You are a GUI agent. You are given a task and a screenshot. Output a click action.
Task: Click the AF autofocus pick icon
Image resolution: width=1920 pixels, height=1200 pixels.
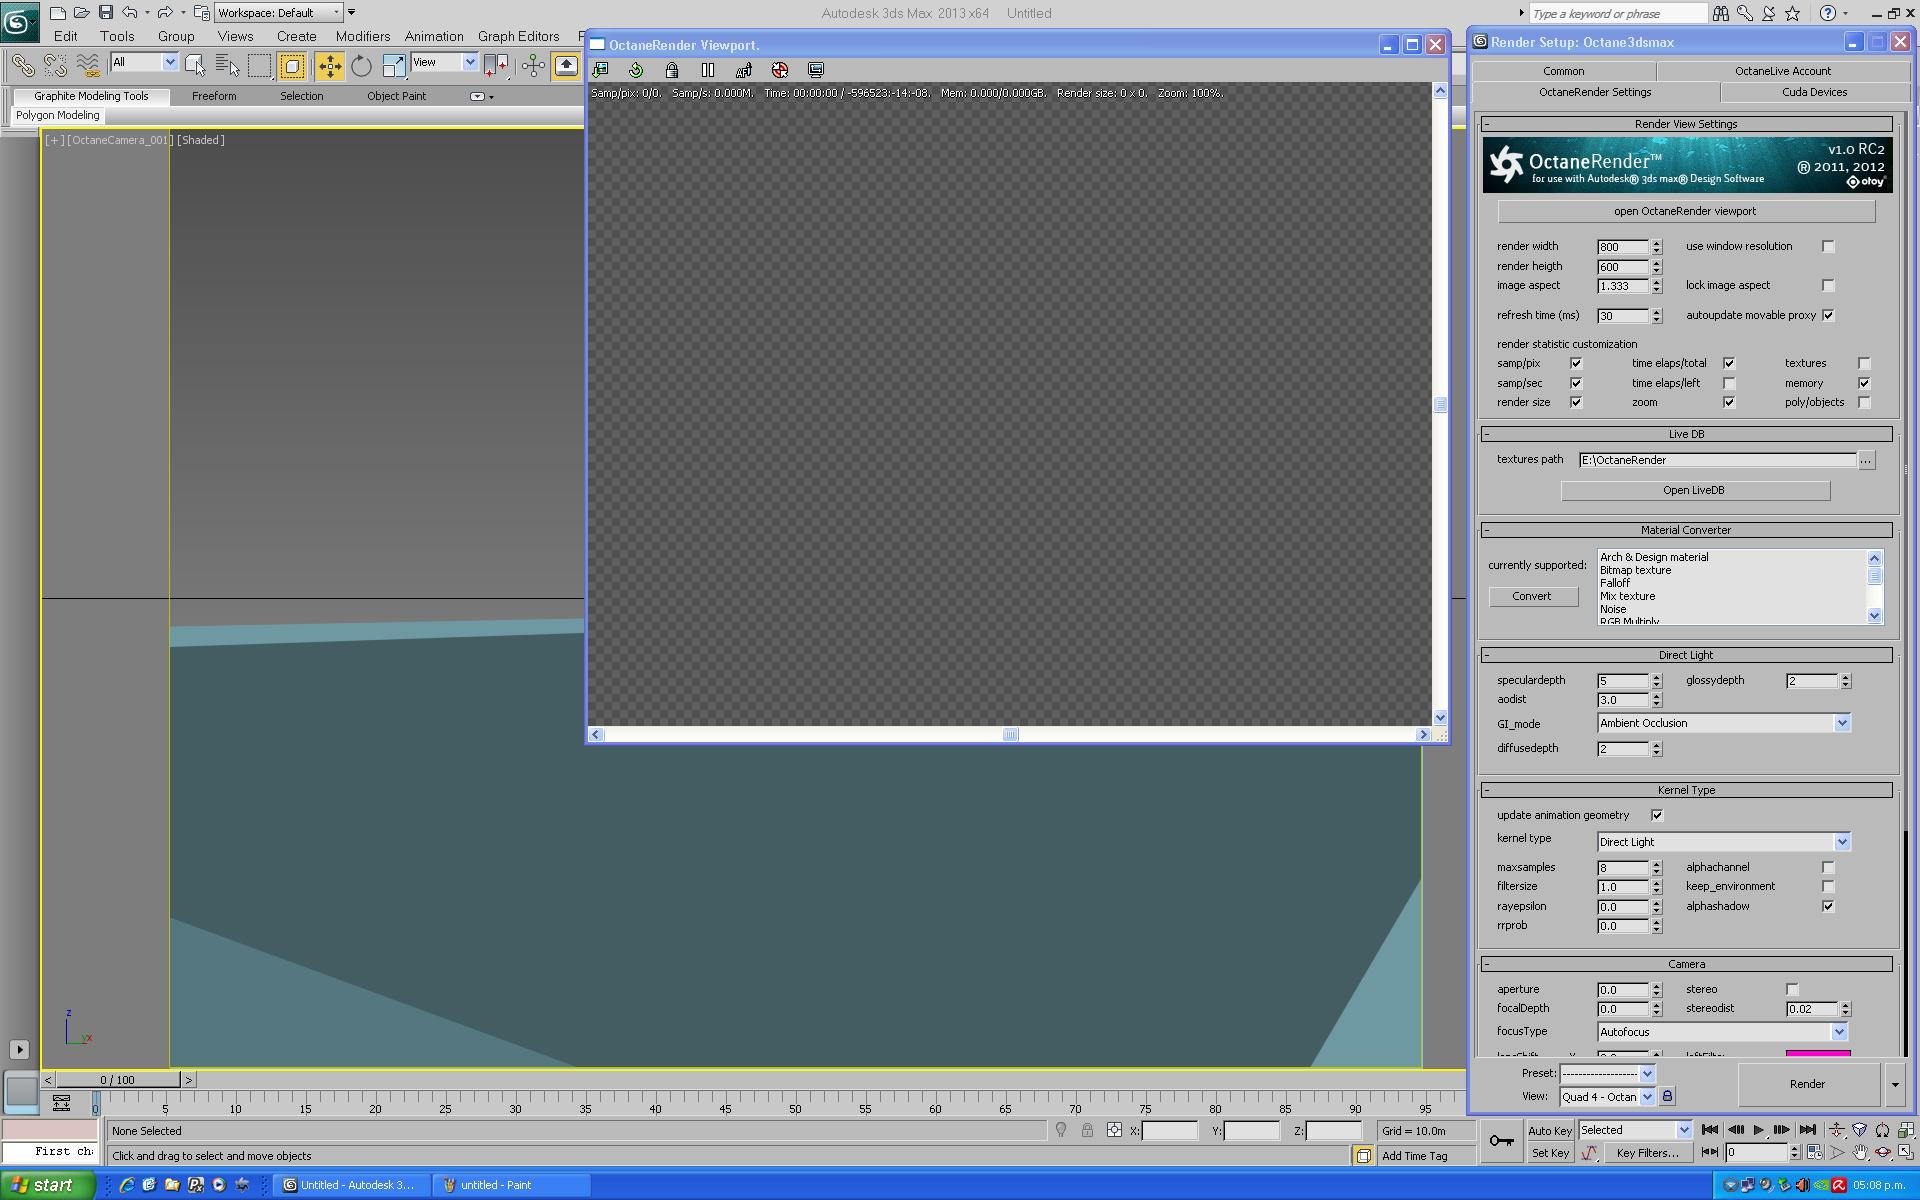pos(744,70)
